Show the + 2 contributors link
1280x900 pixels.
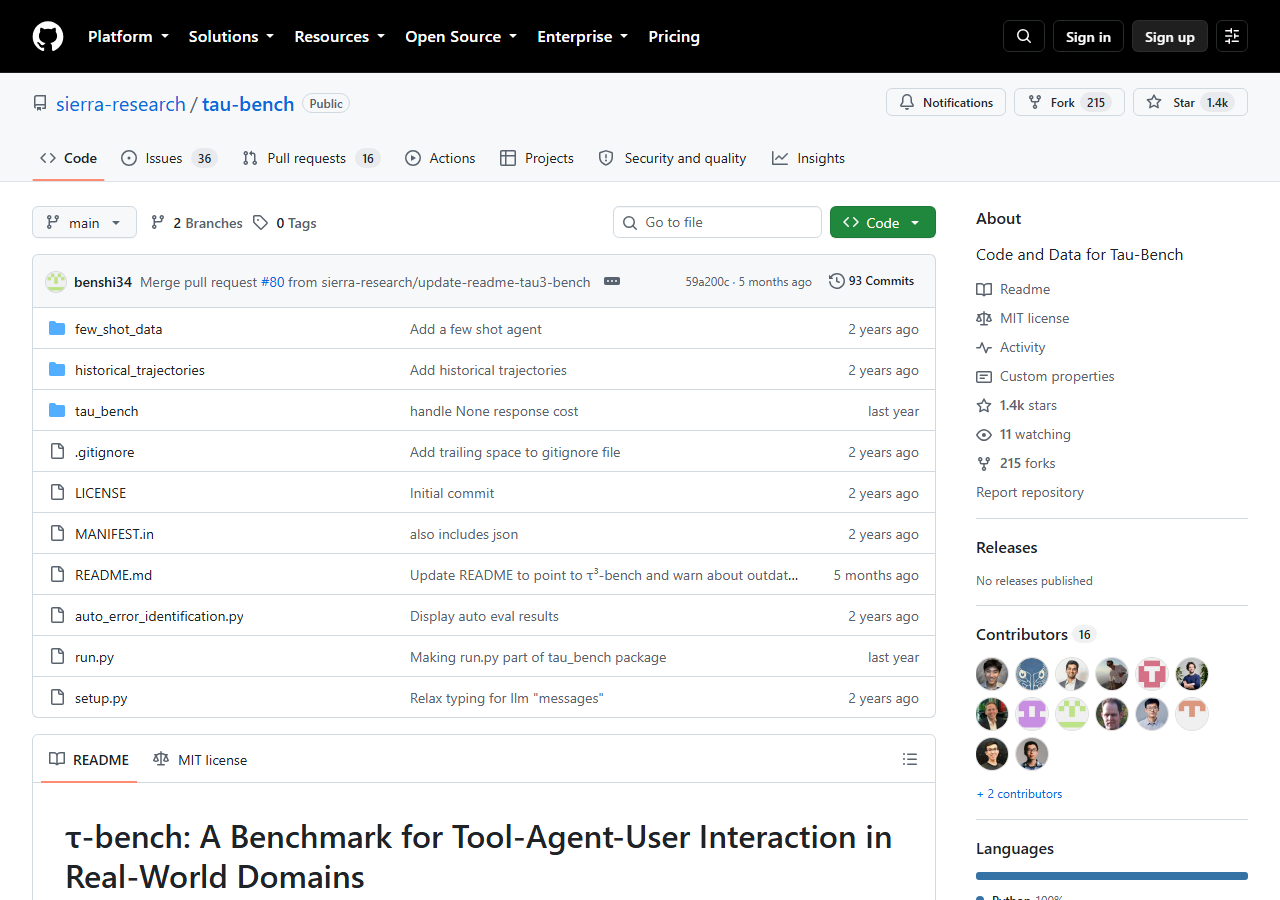tap(1019, 794)
